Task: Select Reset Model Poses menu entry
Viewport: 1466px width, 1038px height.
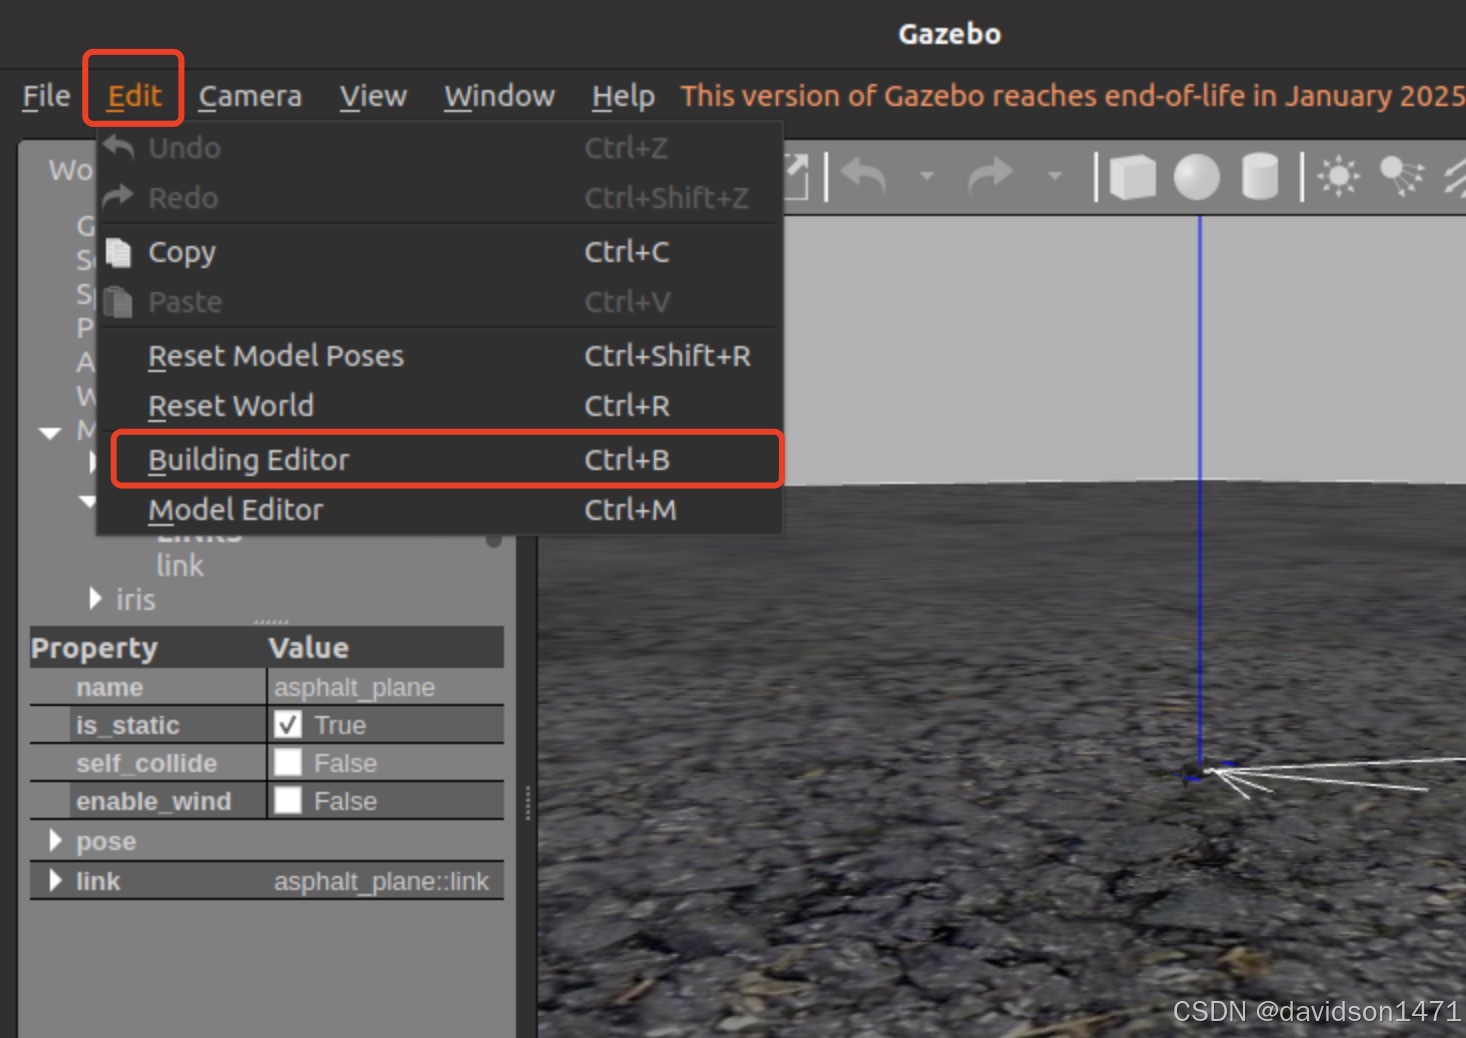Action: point(440,356)
